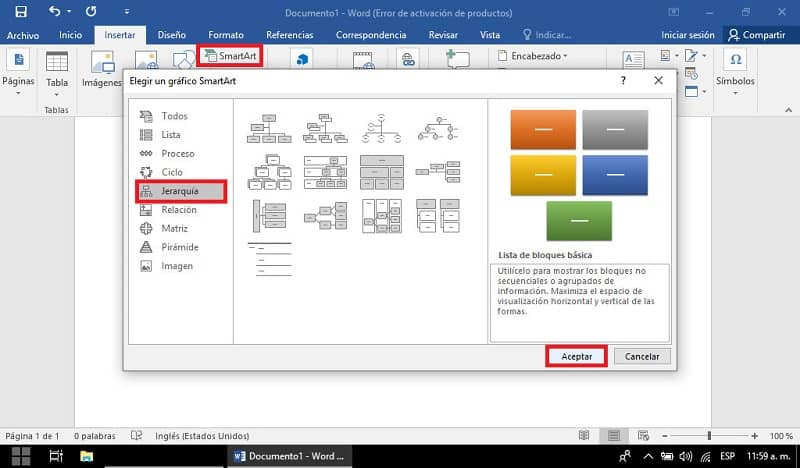Switch to the Inicio tab
Screen dimensions: 800x468
(x=70, y=35)
